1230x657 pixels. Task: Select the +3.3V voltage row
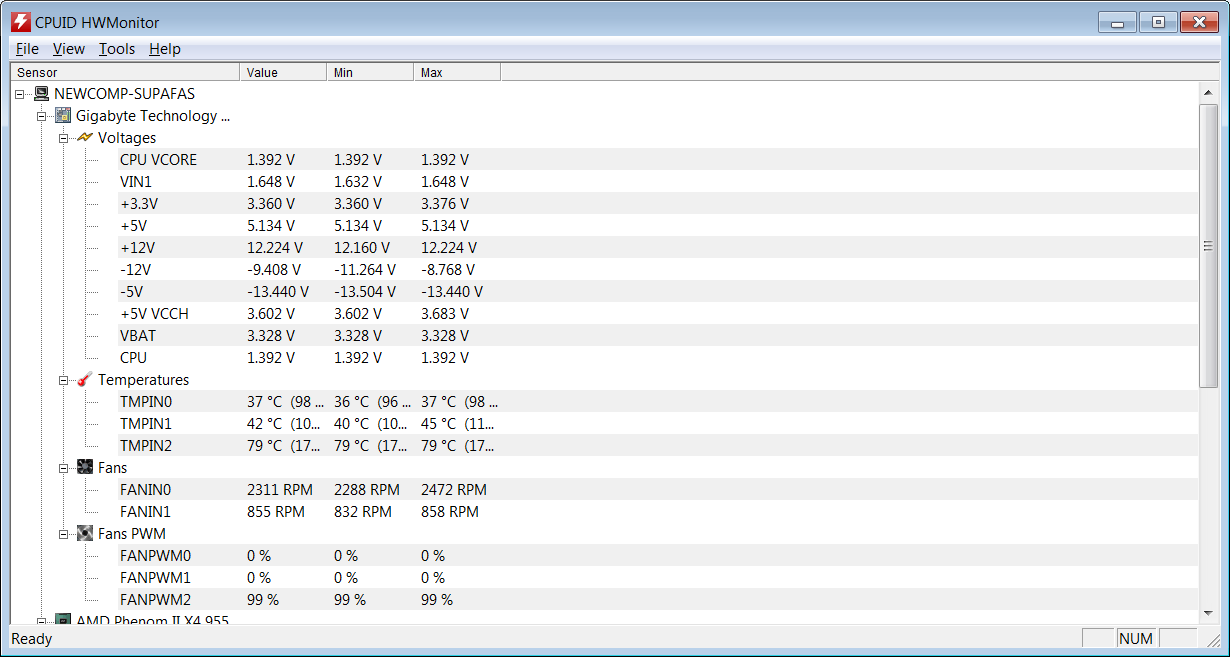pyautogui.click(x=658, y=204)
